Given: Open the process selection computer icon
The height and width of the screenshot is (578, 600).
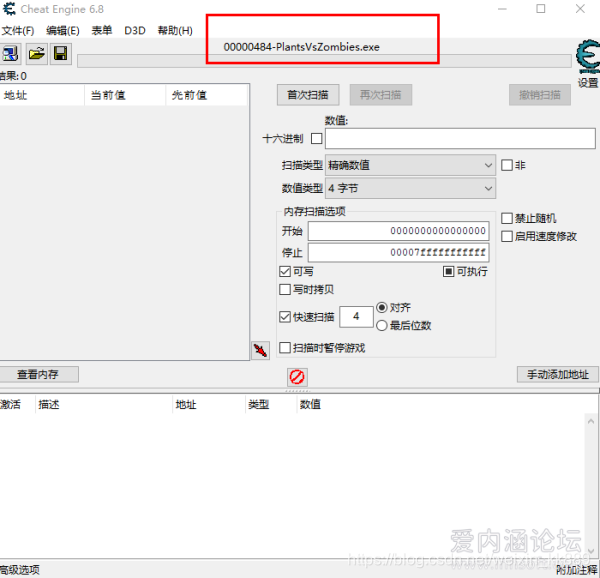Looking at the screenshot, I should pos(10,54).
